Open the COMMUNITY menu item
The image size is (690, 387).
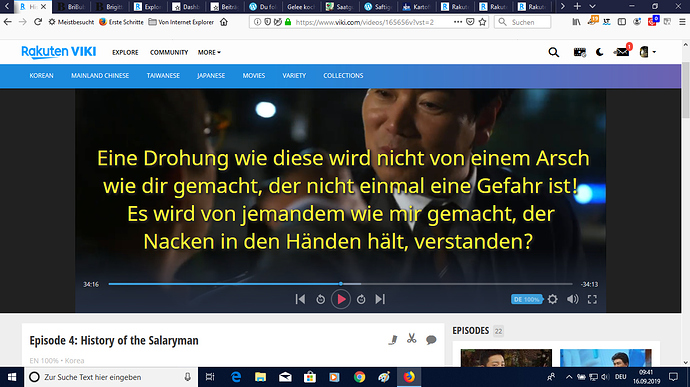[x=169, y=52]
